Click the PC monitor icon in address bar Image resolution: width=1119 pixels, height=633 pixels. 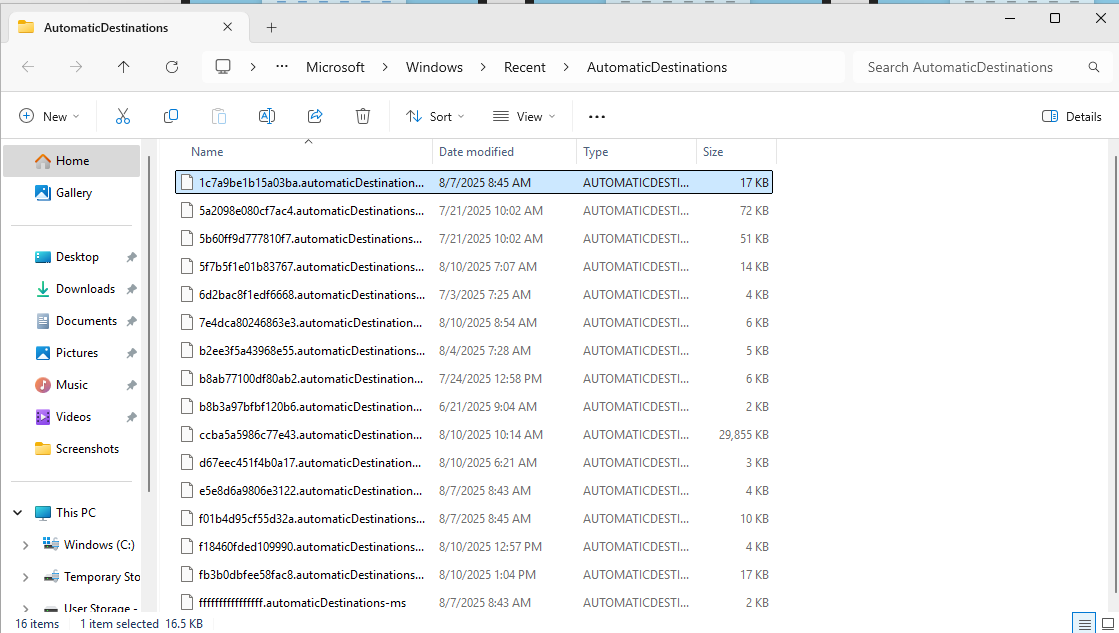(x=223, y=67)
